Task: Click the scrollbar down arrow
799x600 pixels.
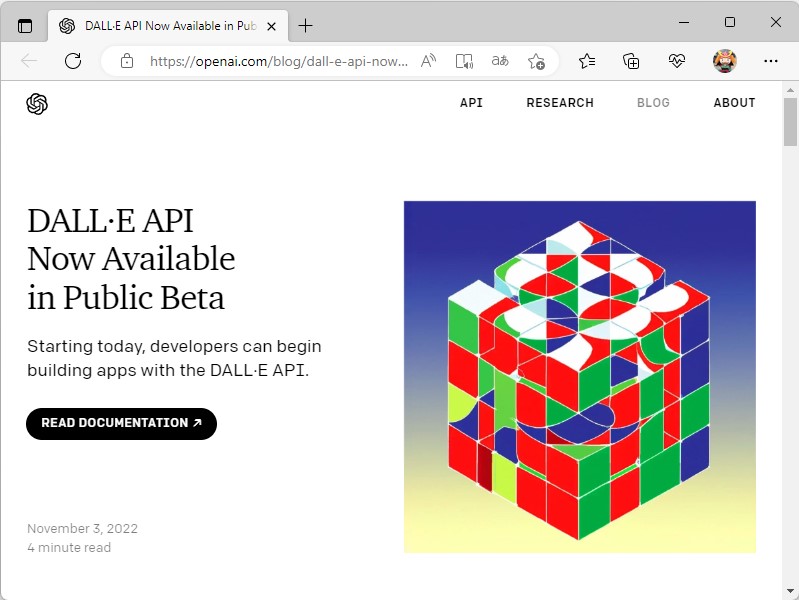Action: (x=790, y=591)
